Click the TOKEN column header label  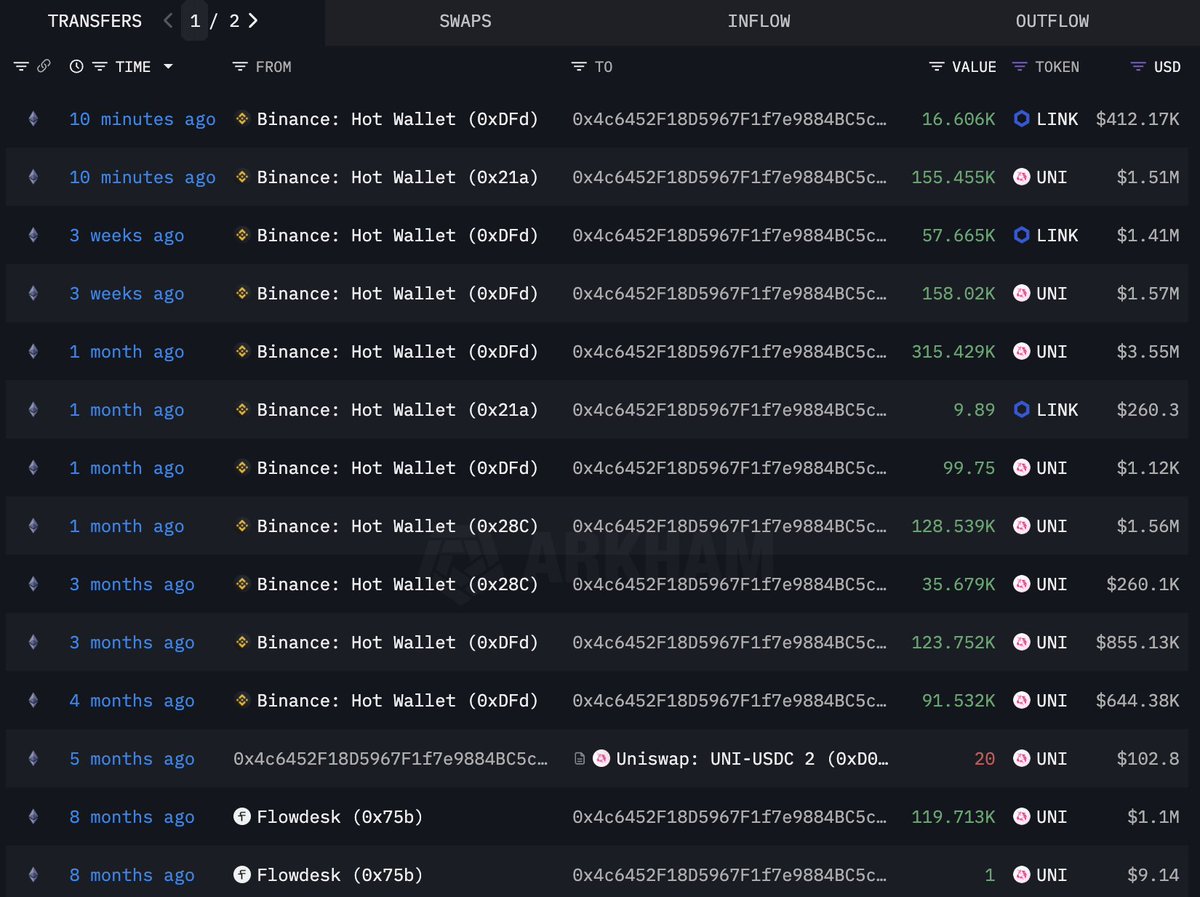pyautogui.click(x=1057, y=67)
